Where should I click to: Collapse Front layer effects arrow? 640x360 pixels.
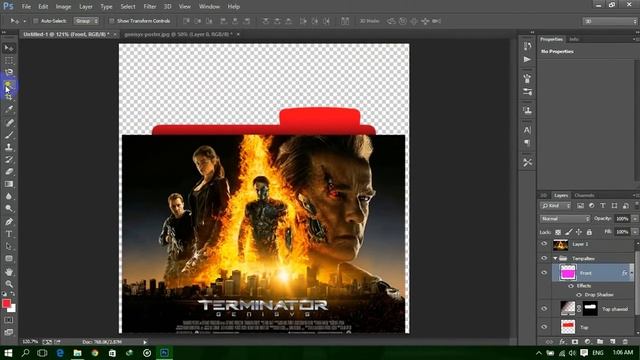tap(631, 273)
